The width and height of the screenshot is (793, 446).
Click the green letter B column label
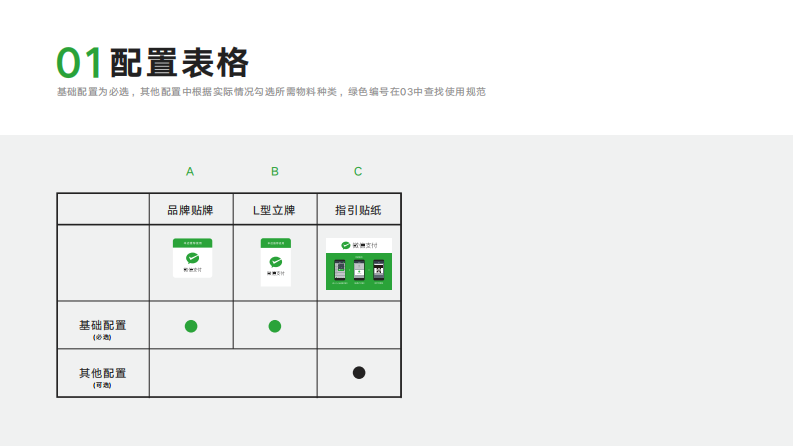click(275, 172)
